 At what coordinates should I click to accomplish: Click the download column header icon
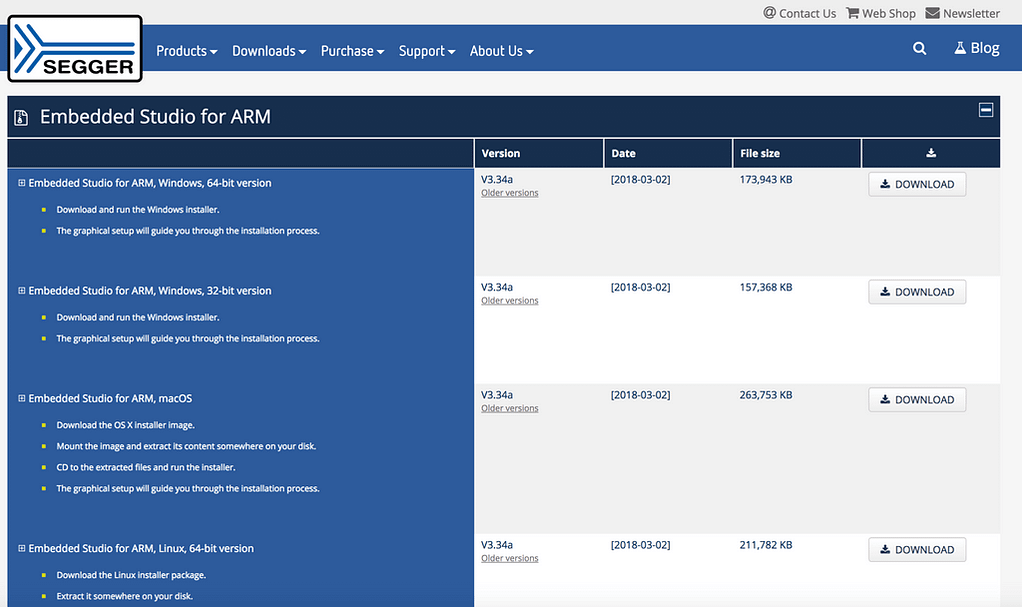click(x=931, y=153)
